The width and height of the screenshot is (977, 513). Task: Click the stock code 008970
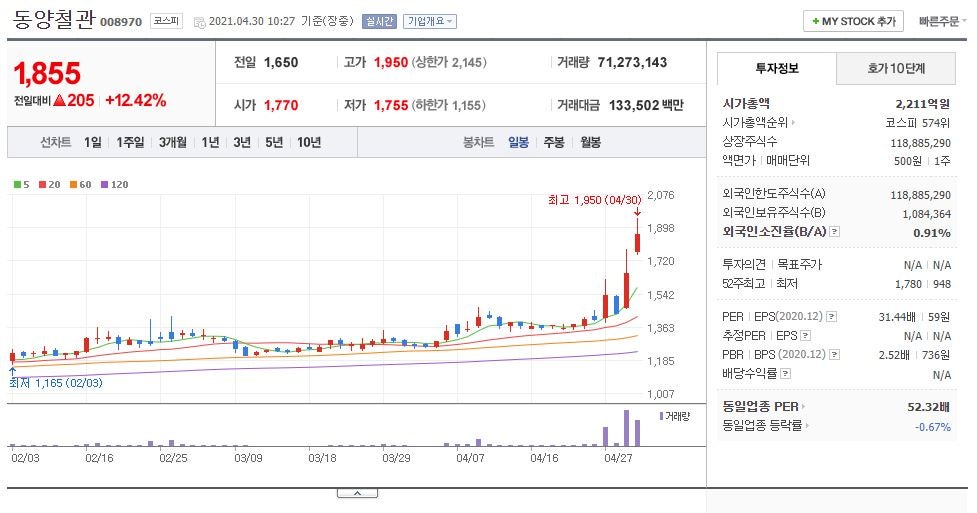121,22
